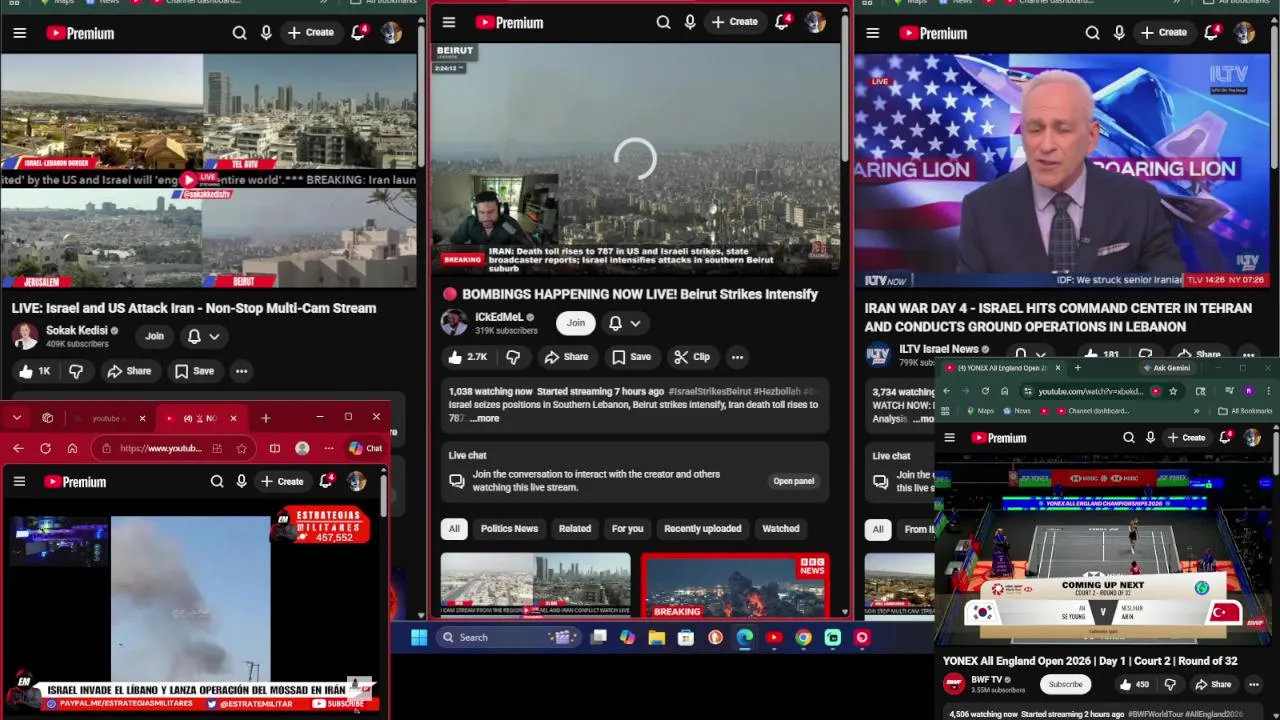Switch to youtube tab in Edge window
The image size is (1280, 720).
point(108,418)
